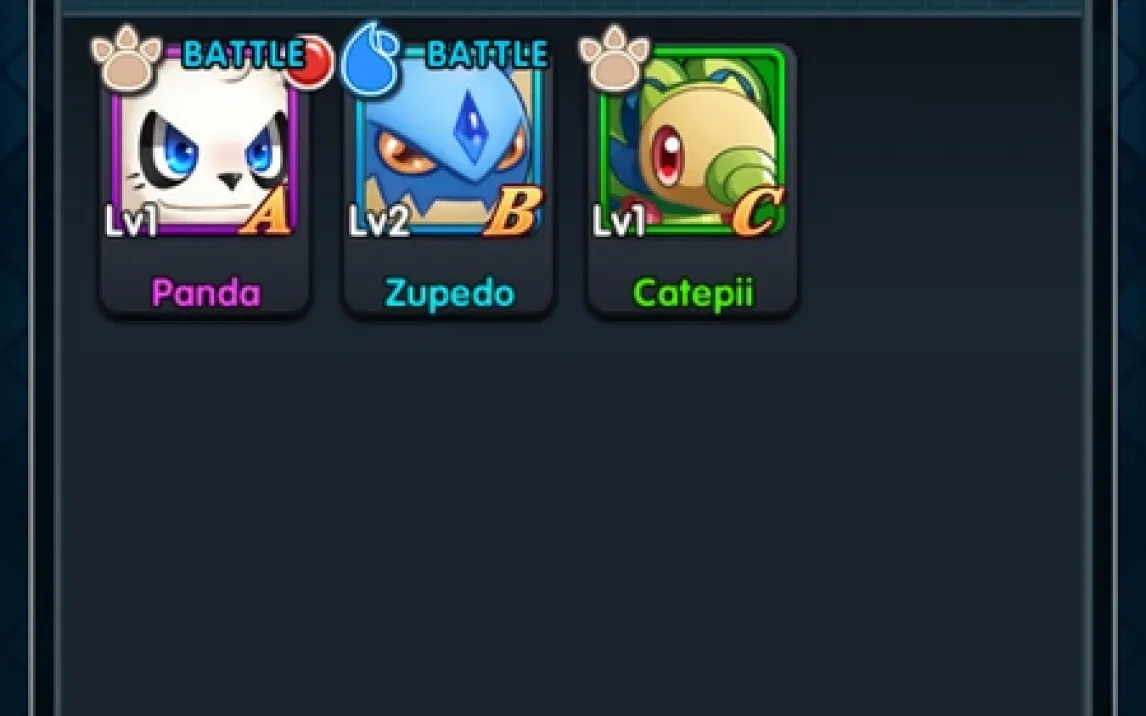Click the Panda name label
This screenshot has width=1146, height=716.
(x=206, y=293)
